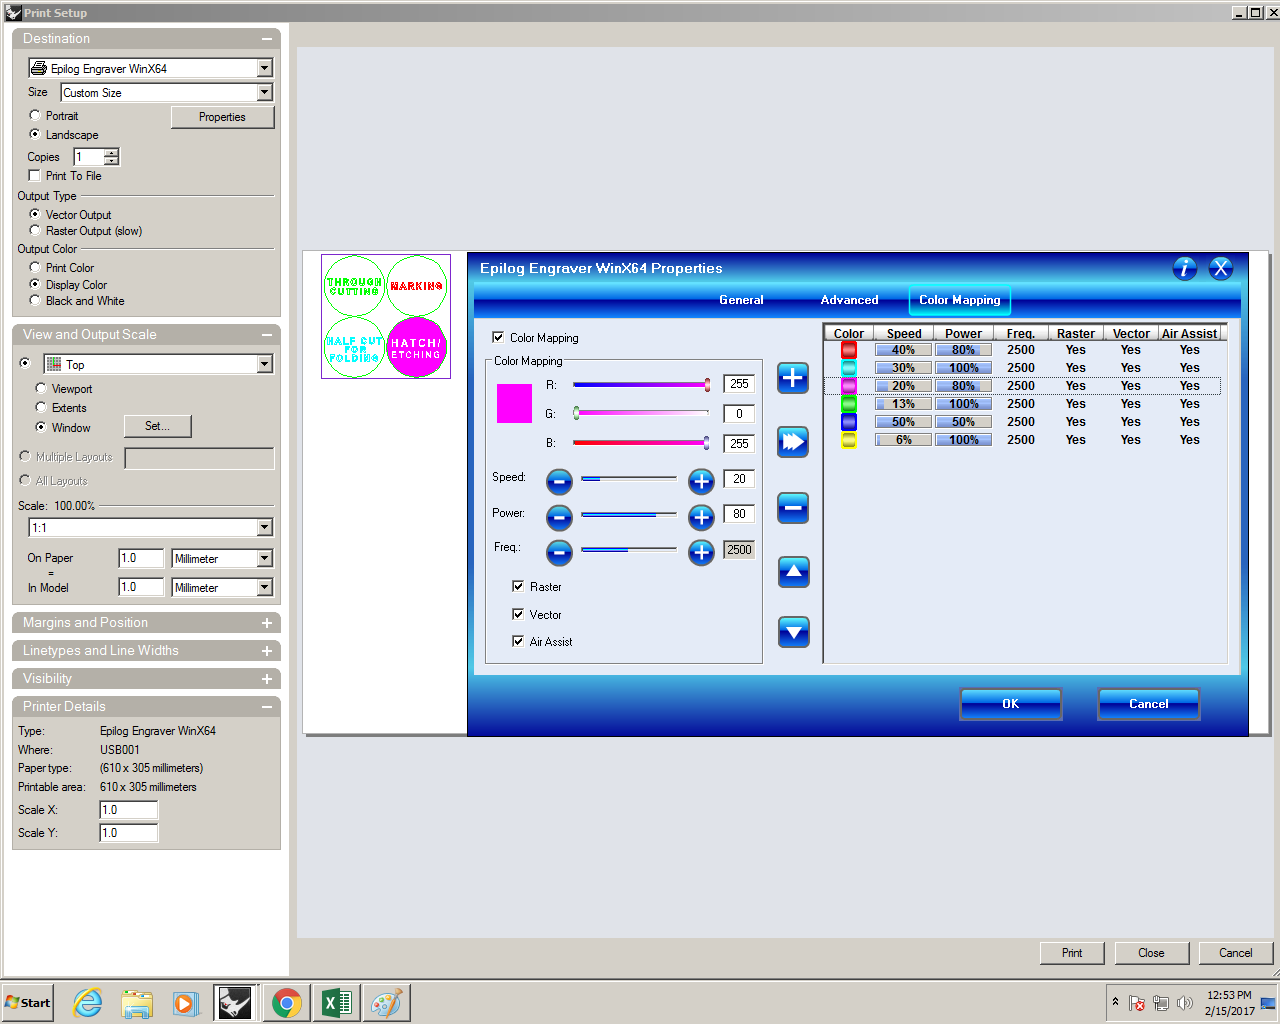Open Paint from the taskbar
1280x1024 pixels.
[x=386, y=1003]
